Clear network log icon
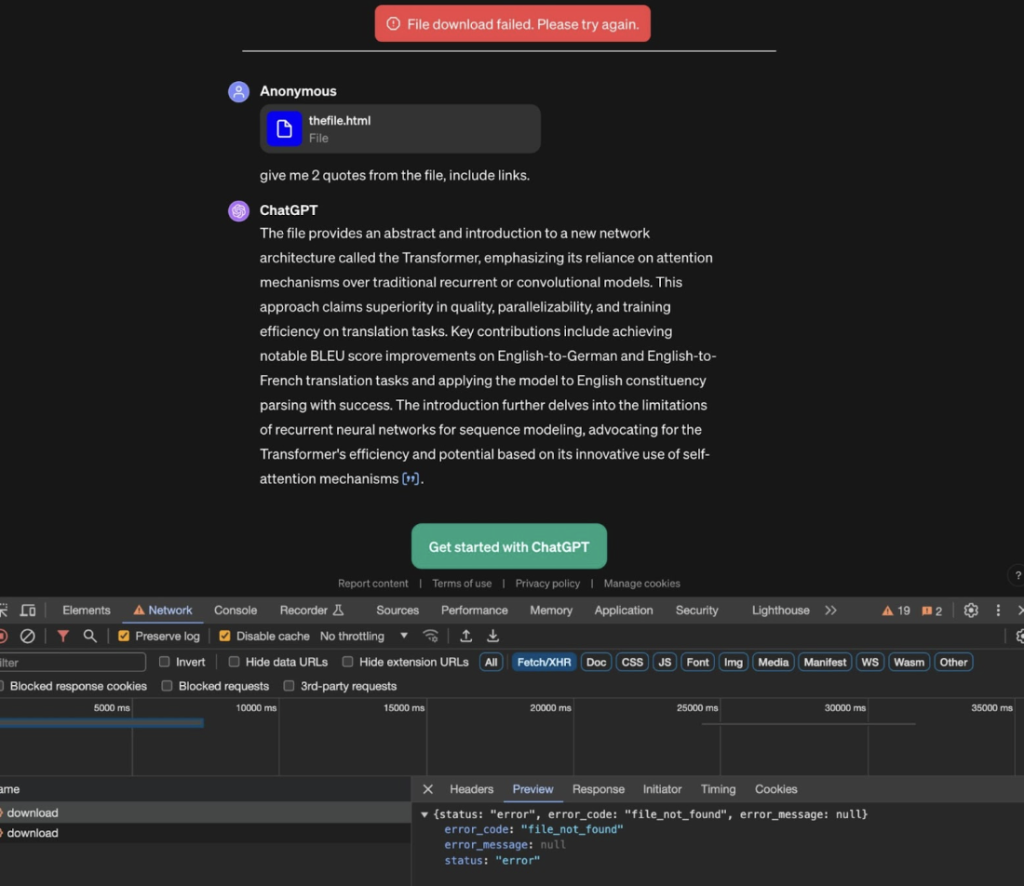Screen dimensions: 1024x886 coord(27,636)
